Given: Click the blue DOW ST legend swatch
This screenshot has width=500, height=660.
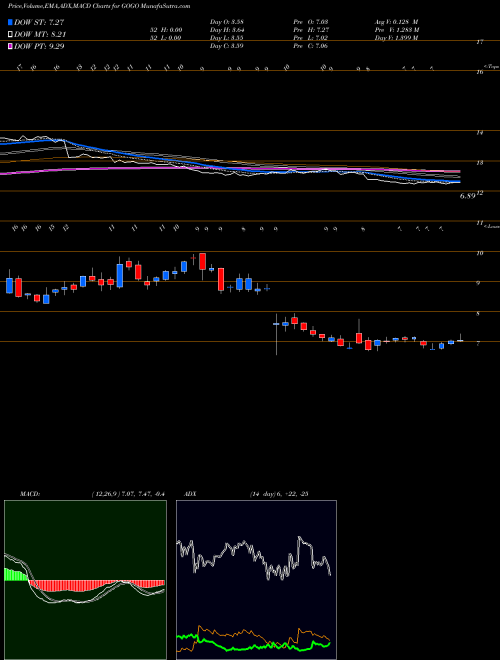Looking at the screenshot, I should 10,23.
